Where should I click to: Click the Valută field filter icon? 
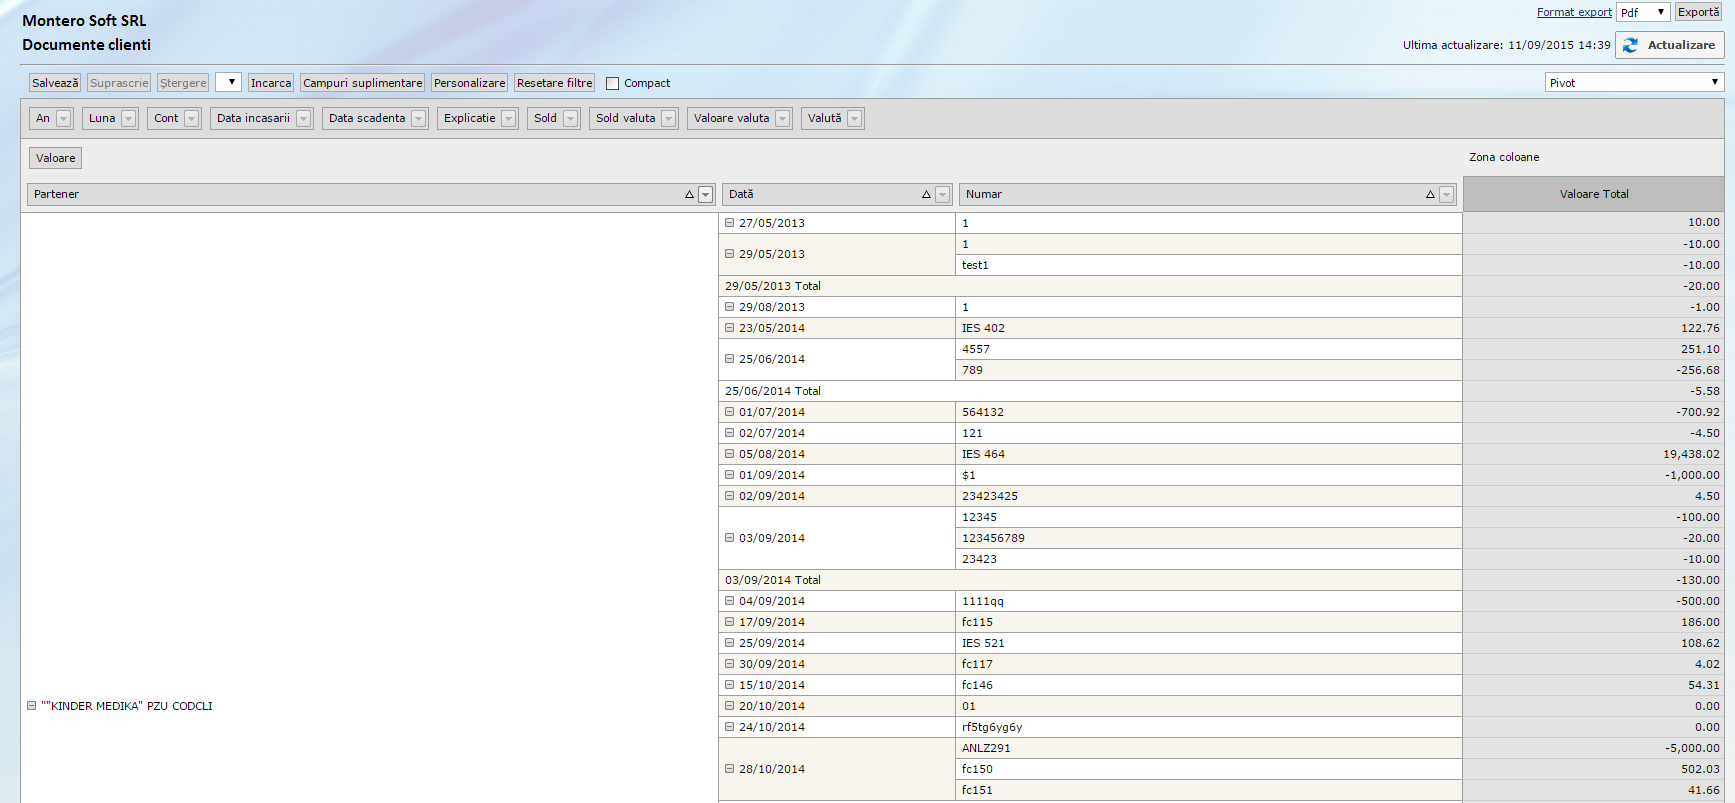pos(855,119)
